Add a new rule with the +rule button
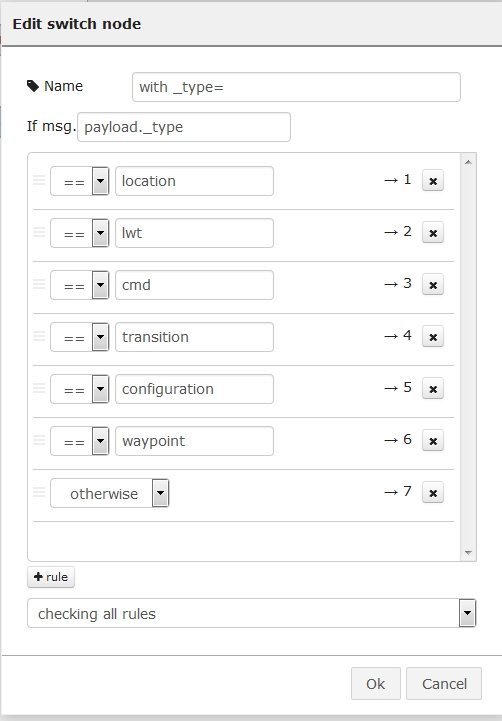 tap(51, 577)
